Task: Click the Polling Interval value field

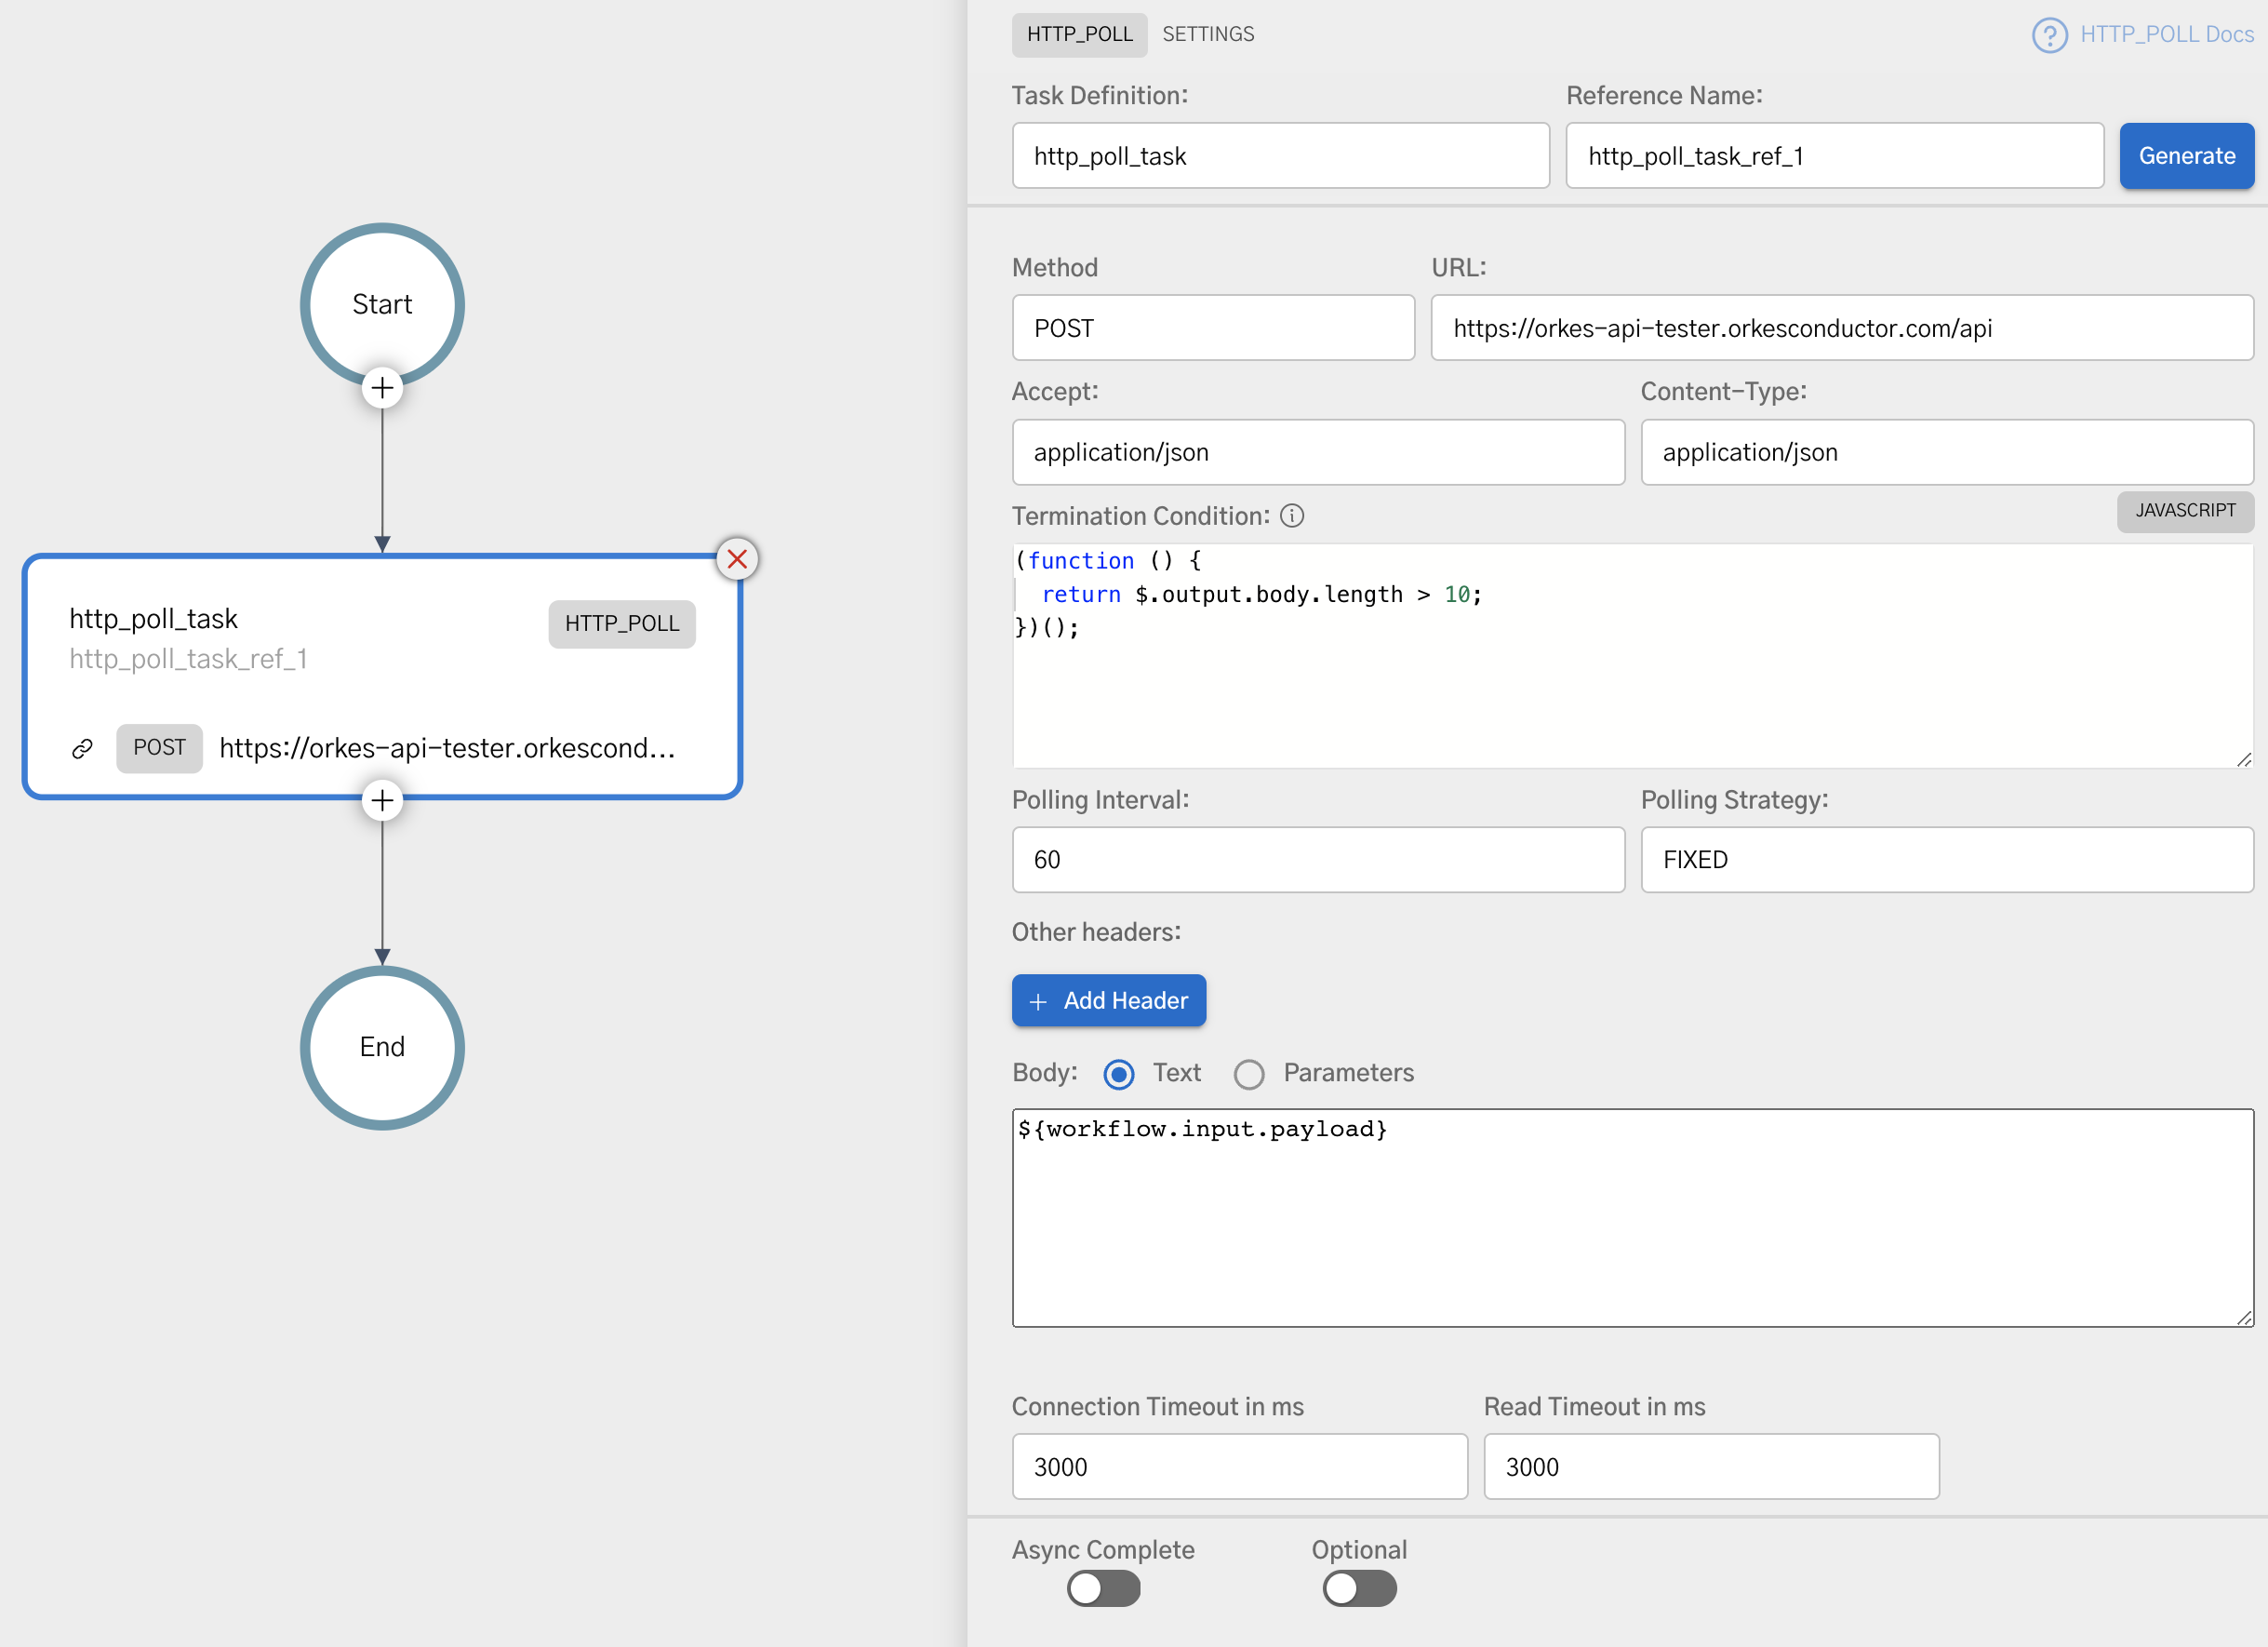Action: (1318, 860)
